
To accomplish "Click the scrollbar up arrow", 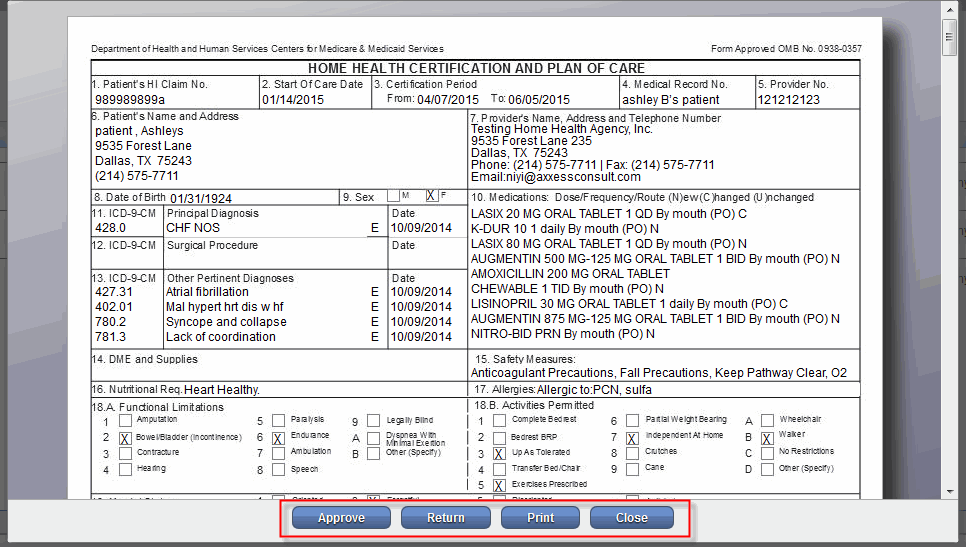I will [x=949, y=9].
